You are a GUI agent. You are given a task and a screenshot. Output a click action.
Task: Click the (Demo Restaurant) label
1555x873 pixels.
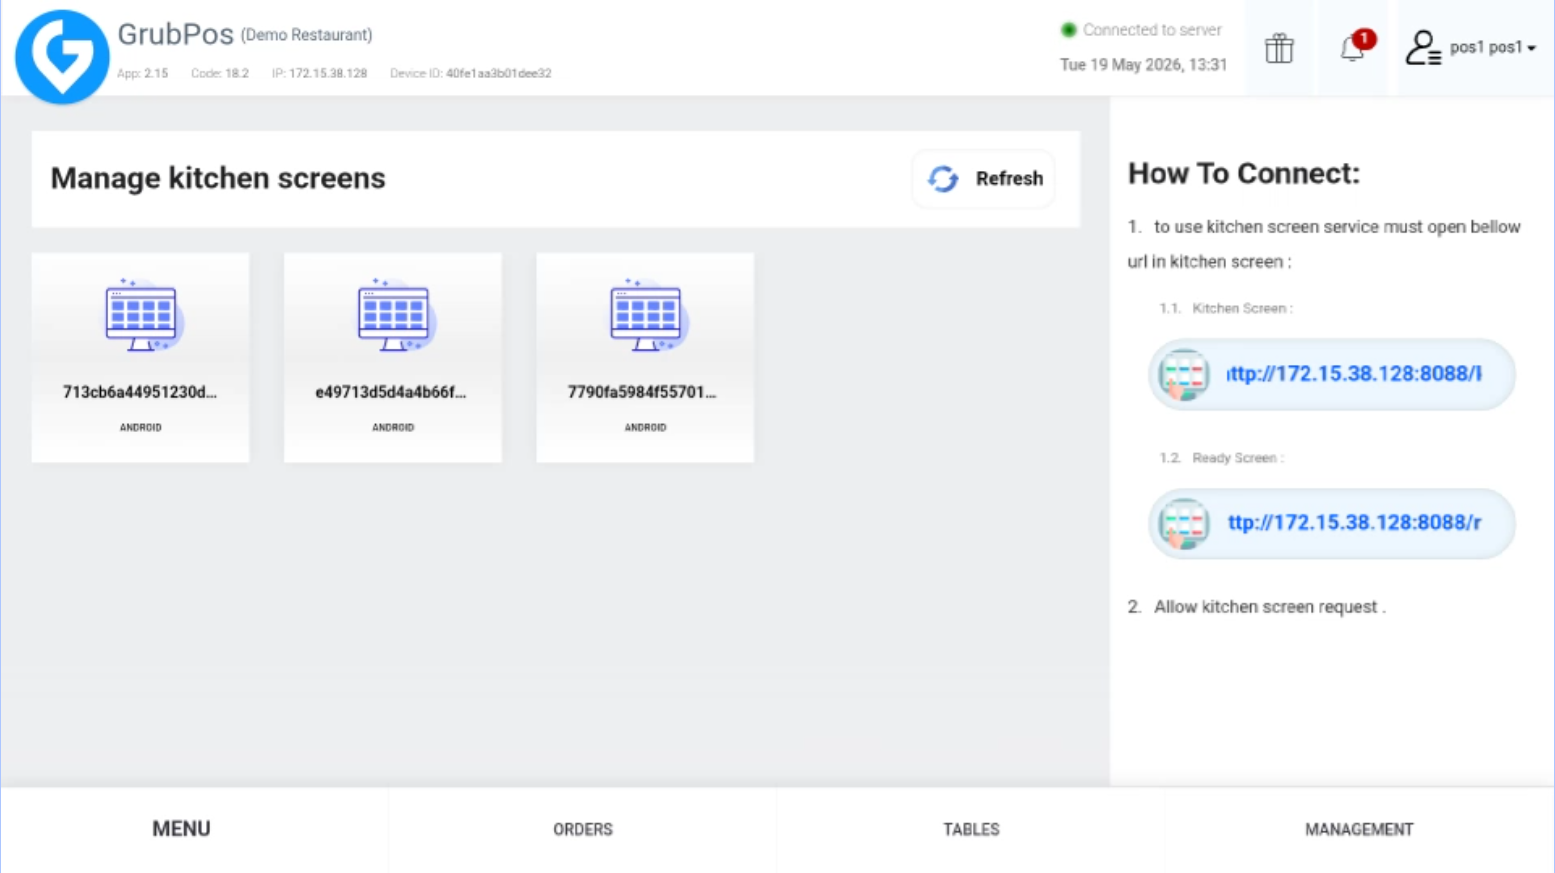pyautogui.click(x=307, y=35)
